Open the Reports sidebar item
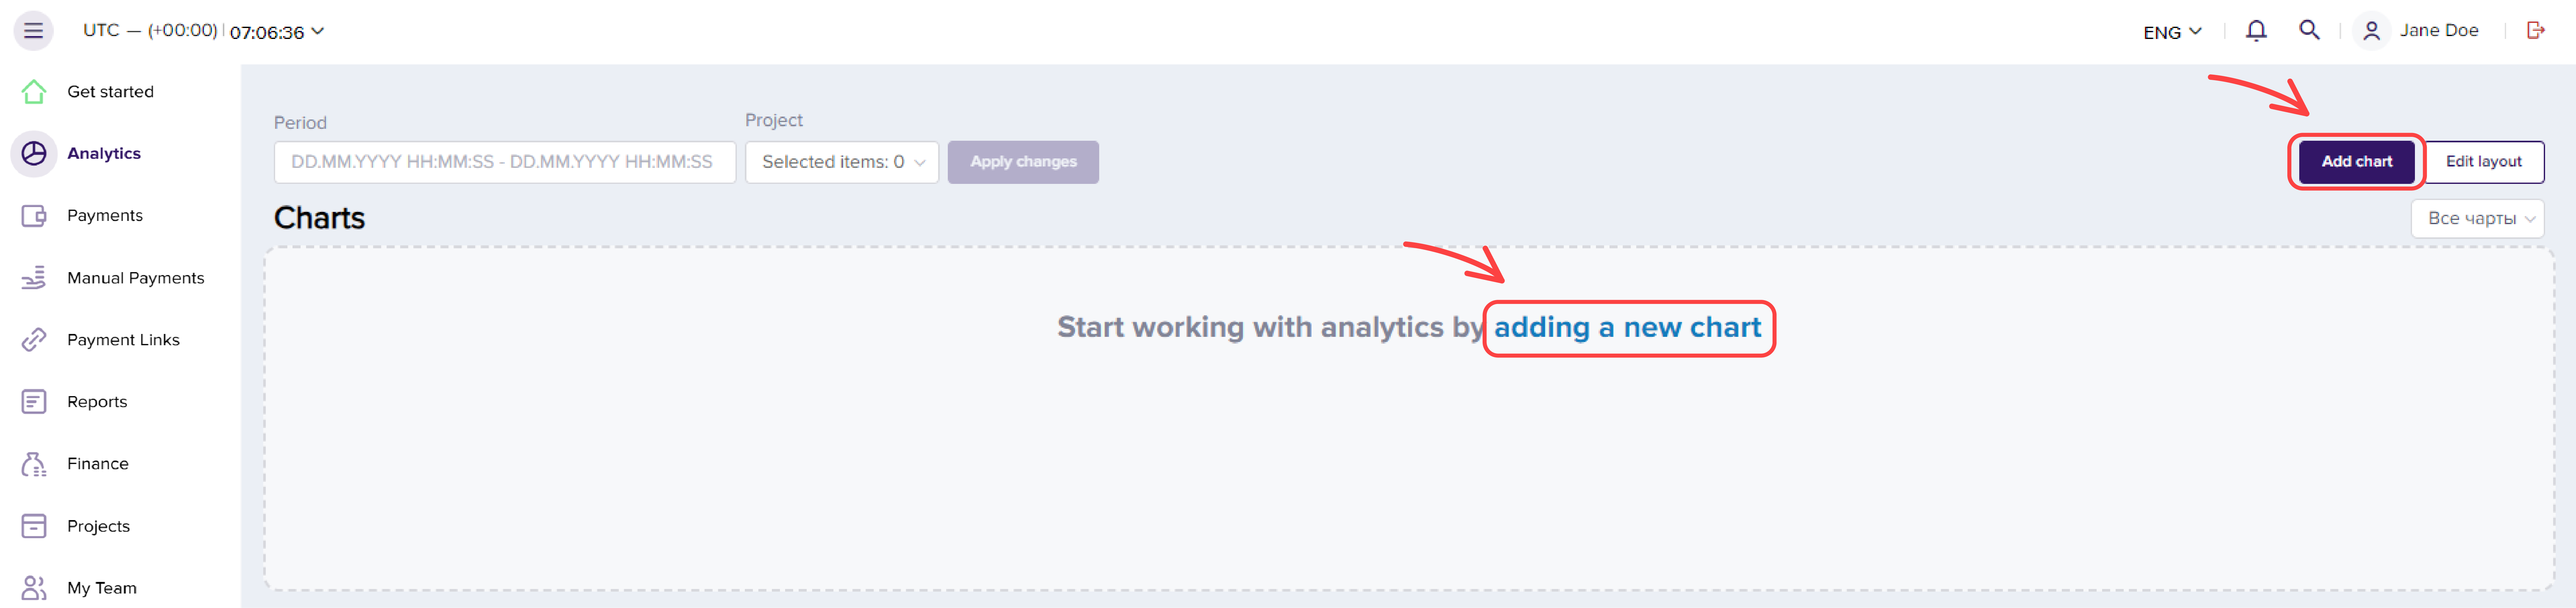 [97, 402]
